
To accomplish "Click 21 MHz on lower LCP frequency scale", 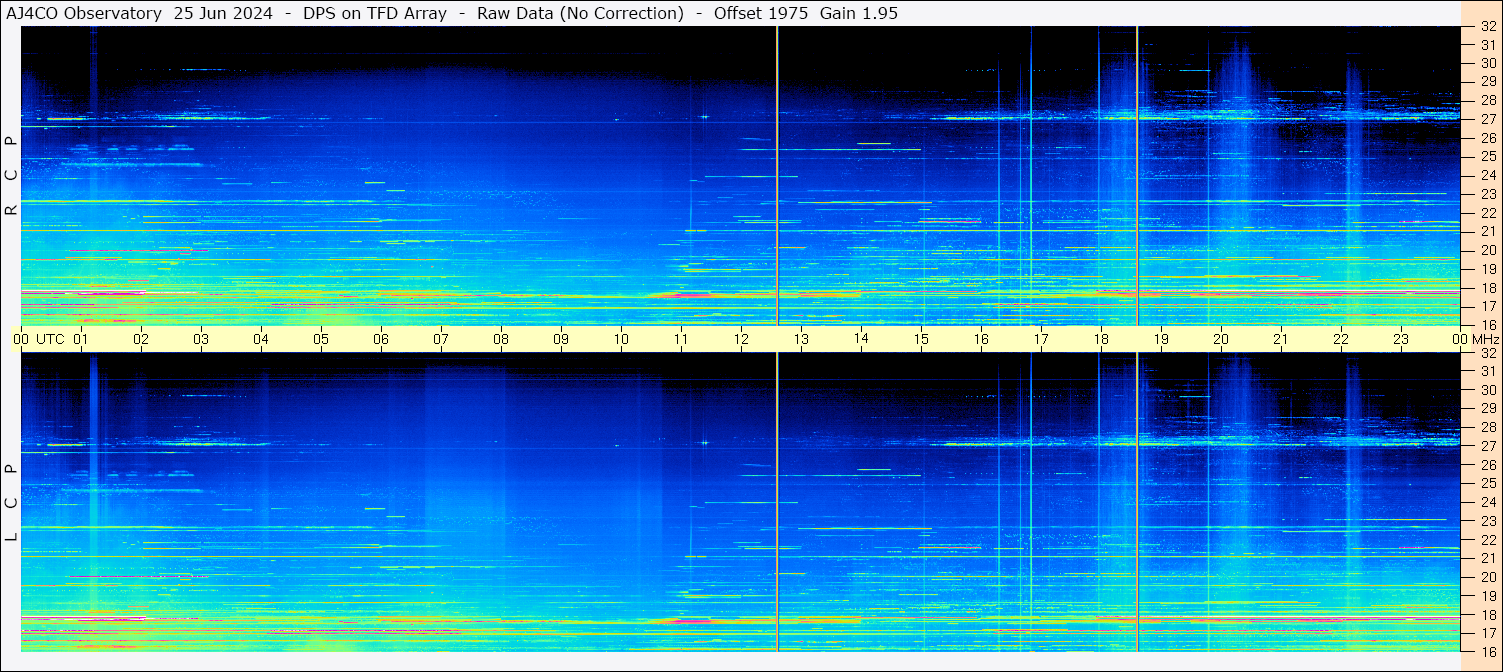I will click(1488, 558).
